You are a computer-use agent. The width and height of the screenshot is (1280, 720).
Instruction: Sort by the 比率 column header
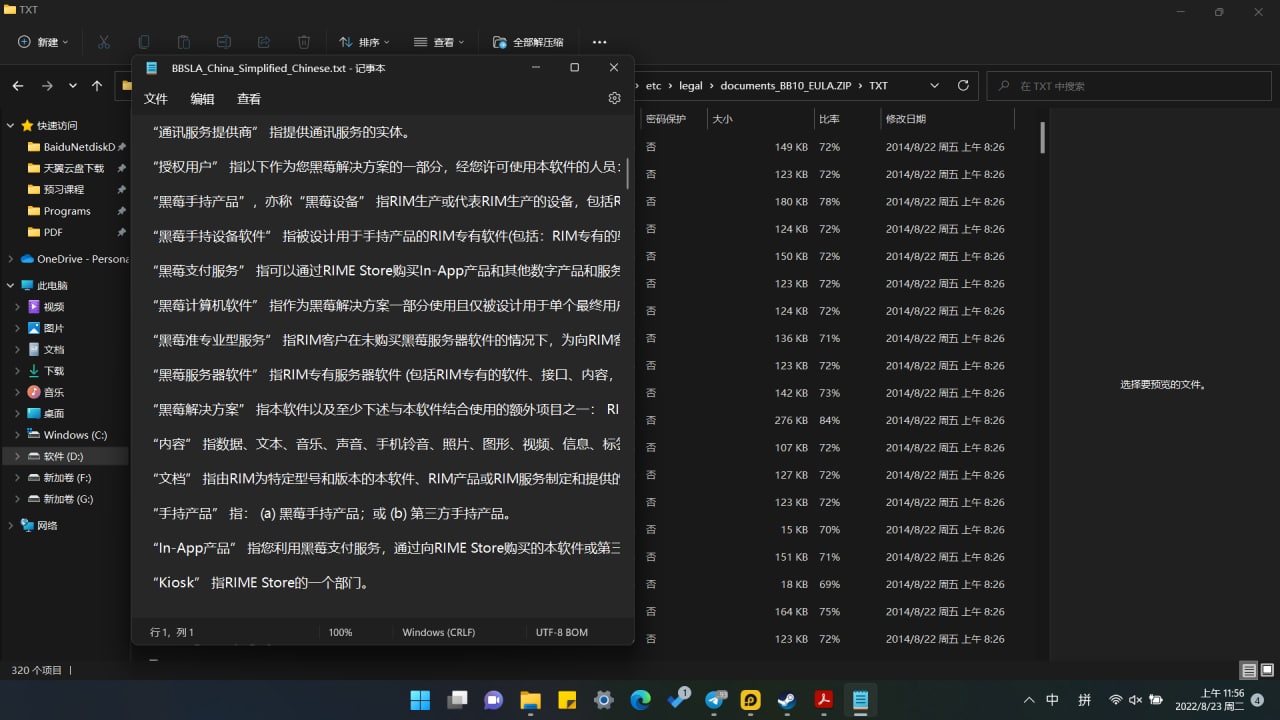click(845, 118)
